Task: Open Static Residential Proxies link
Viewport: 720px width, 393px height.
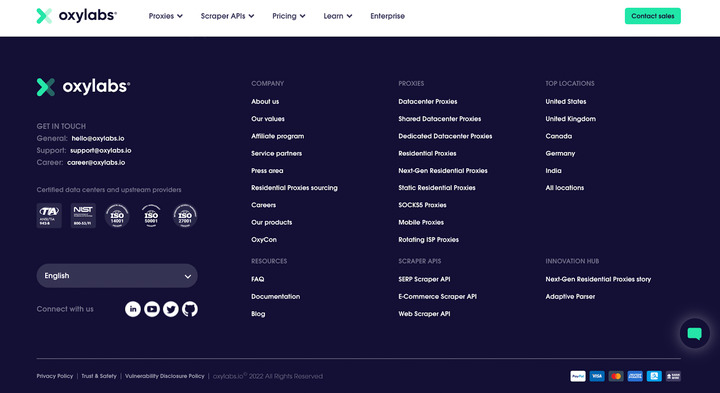Action: 437,188
